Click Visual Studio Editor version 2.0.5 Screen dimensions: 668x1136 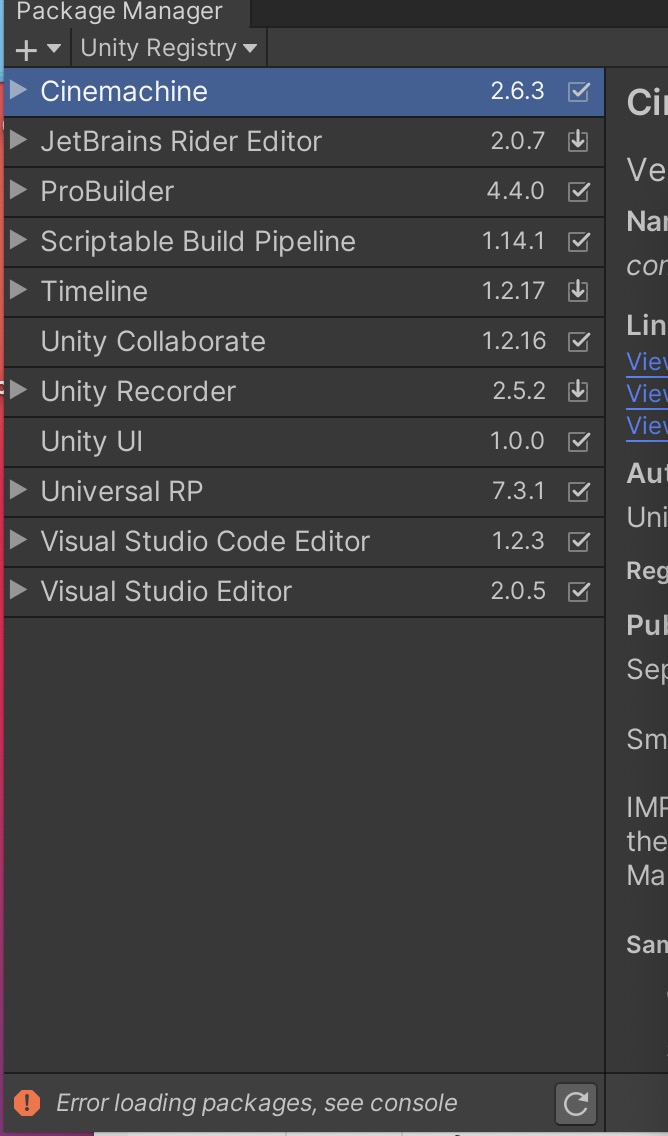pos(518,590)
